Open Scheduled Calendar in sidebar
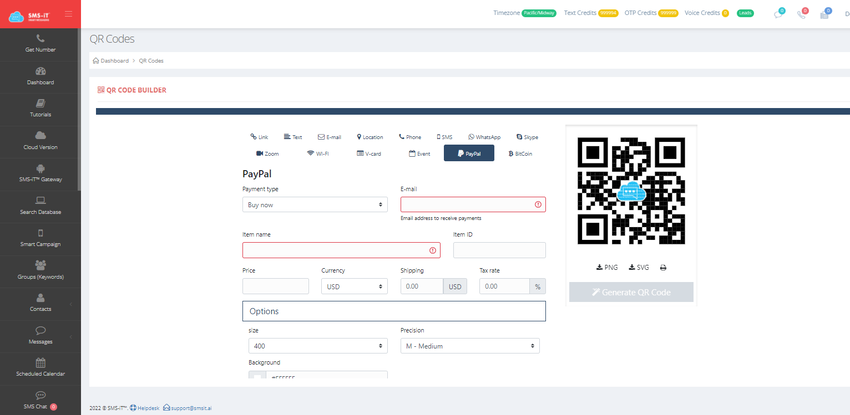This screenshot has width=850, height=415. click(x=40, y=368)
